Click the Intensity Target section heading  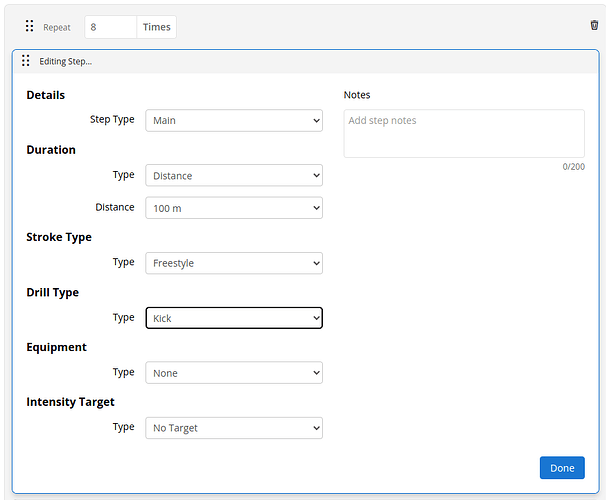coord(70,402)
